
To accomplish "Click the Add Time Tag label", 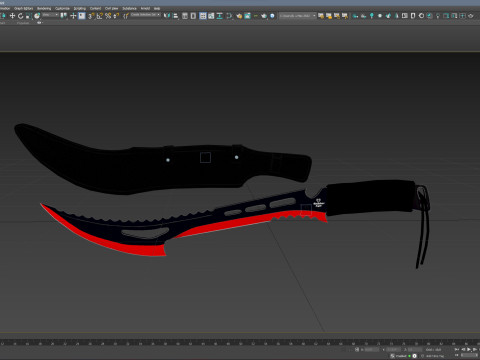I will [435, 356].
